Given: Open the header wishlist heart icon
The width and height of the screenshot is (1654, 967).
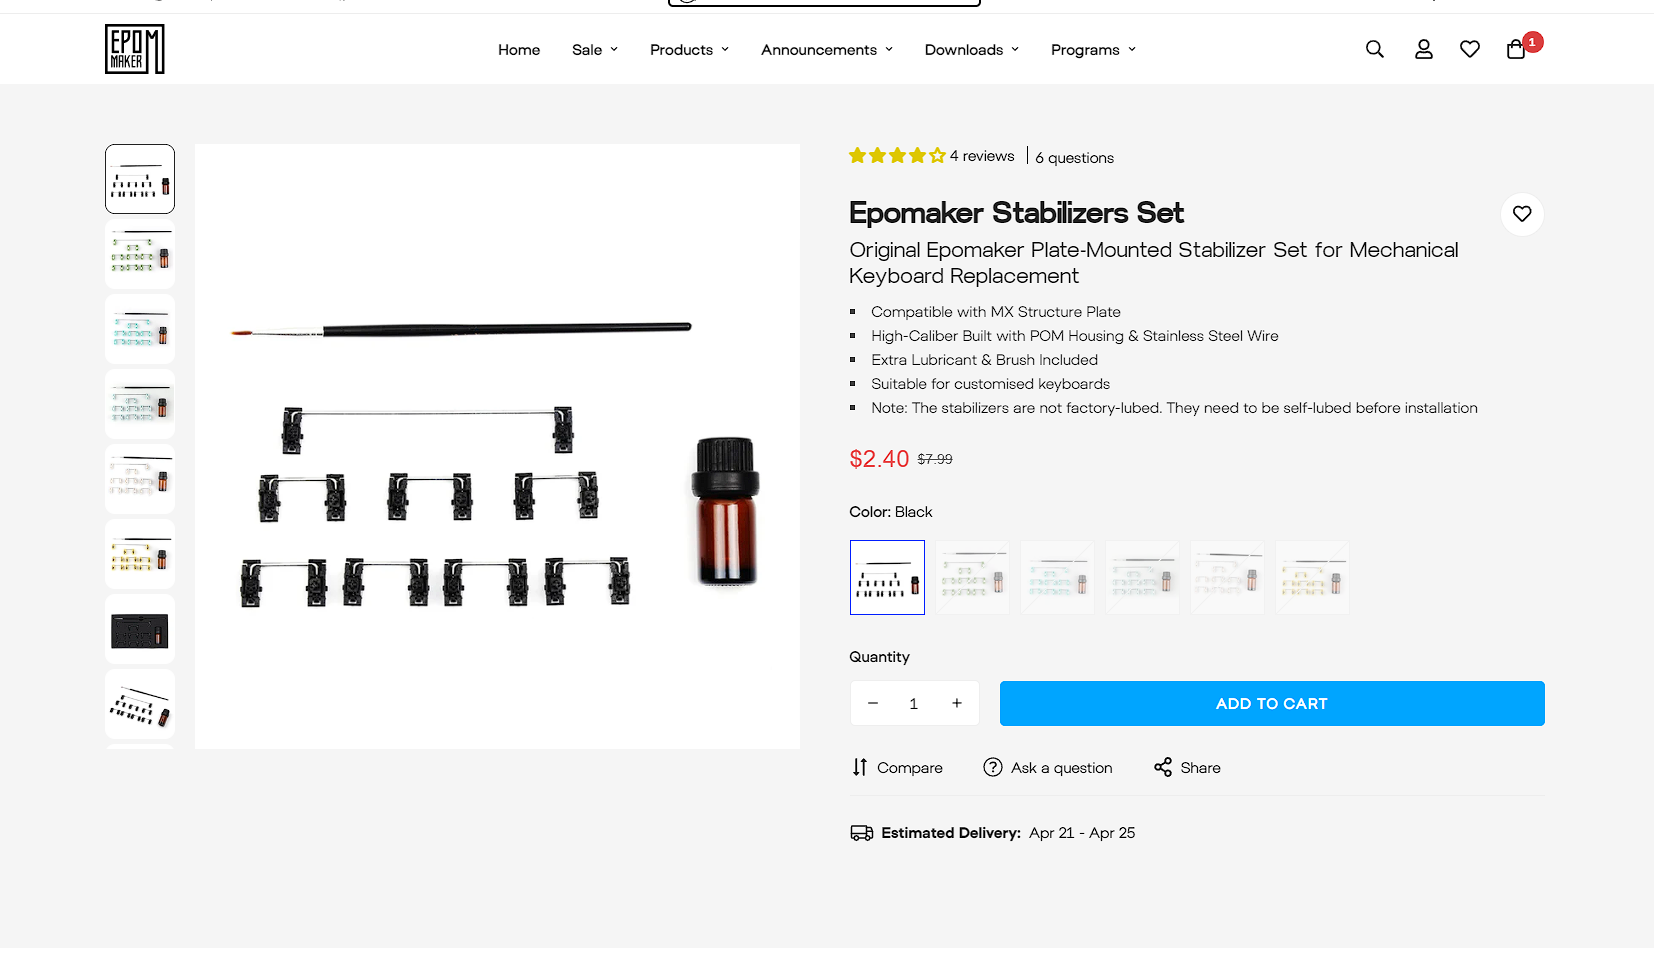Looking at the screenshot, I should point(1470,49).
